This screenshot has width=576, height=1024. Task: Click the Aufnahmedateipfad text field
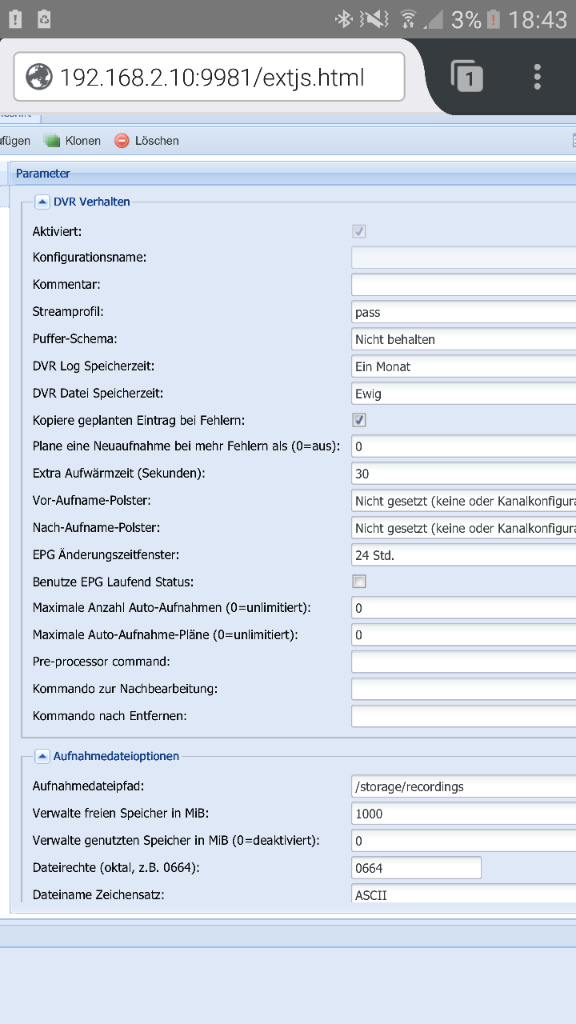[464, 787]
